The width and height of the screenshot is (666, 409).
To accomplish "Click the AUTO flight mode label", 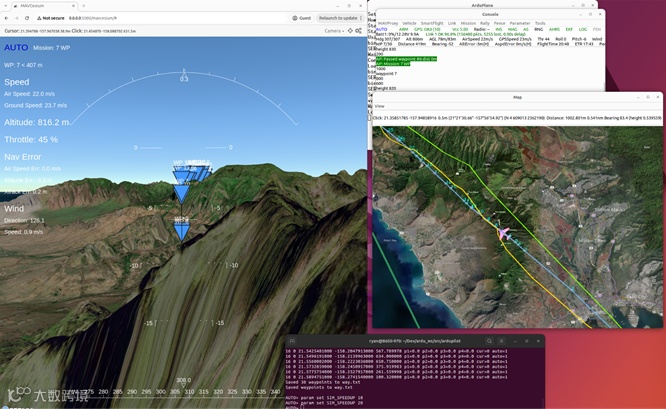I will click(16, 48).
